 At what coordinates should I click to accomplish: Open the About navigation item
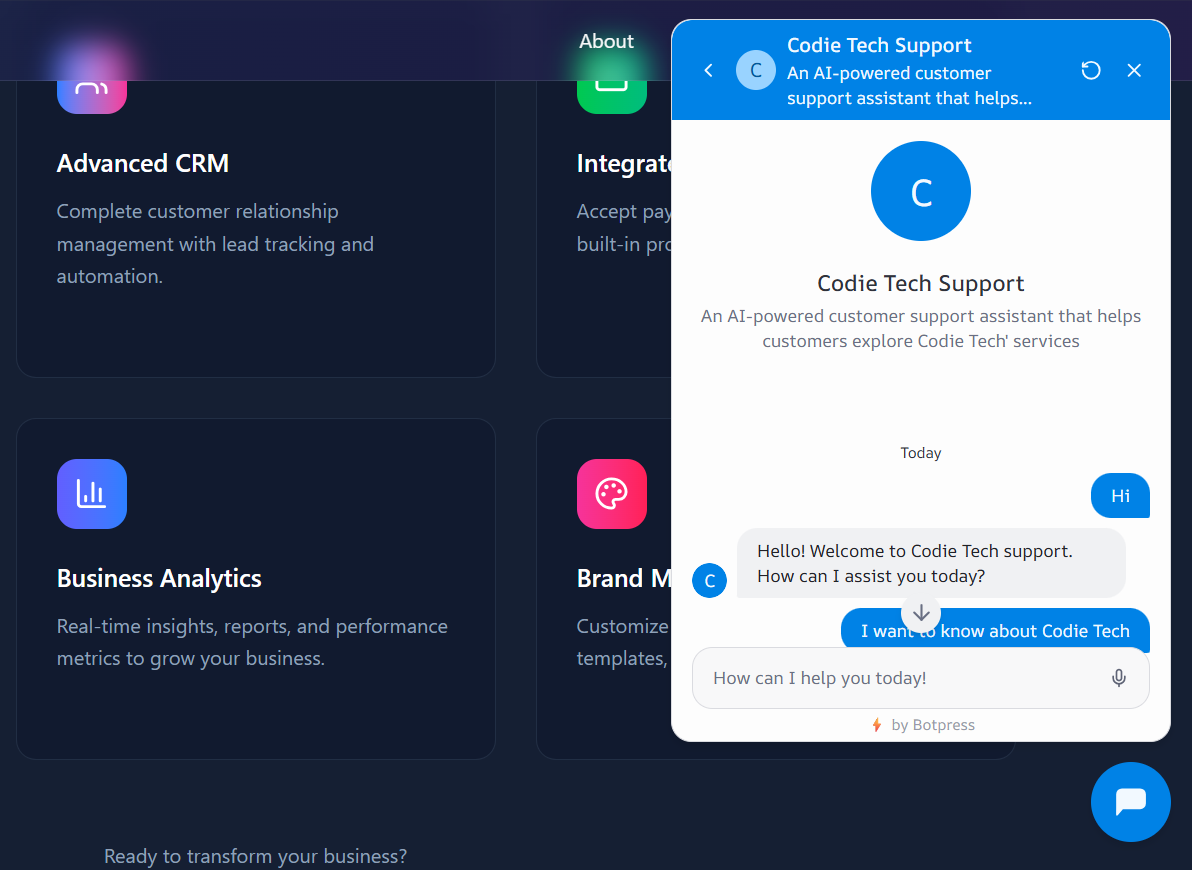[x=606, y=41]
